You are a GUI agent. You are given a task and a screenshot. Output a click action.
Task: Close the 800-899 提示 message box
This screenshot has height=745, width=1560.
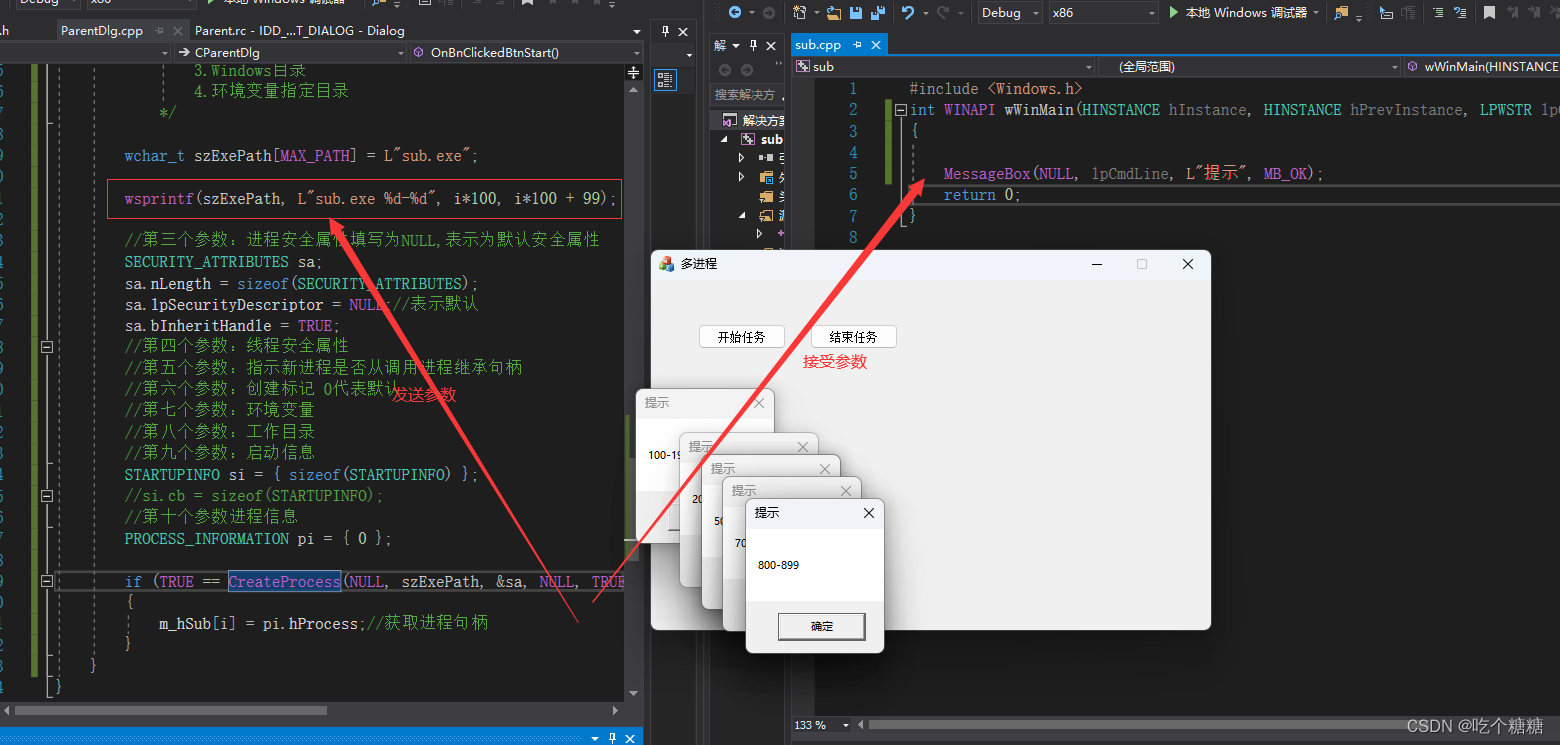tap(868, 513)
